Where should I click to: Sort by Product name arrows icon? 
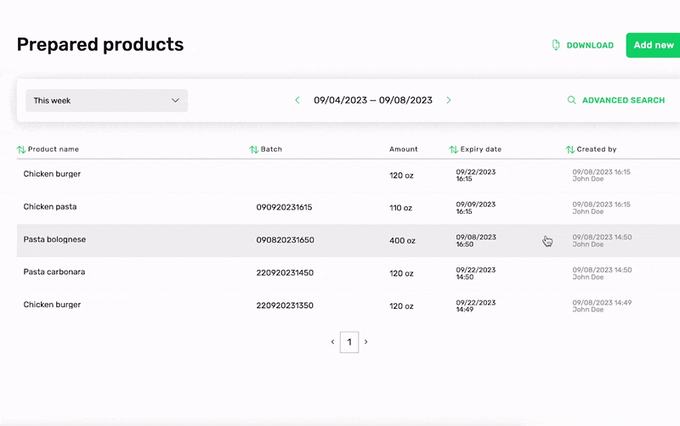(x=21, y=149)
